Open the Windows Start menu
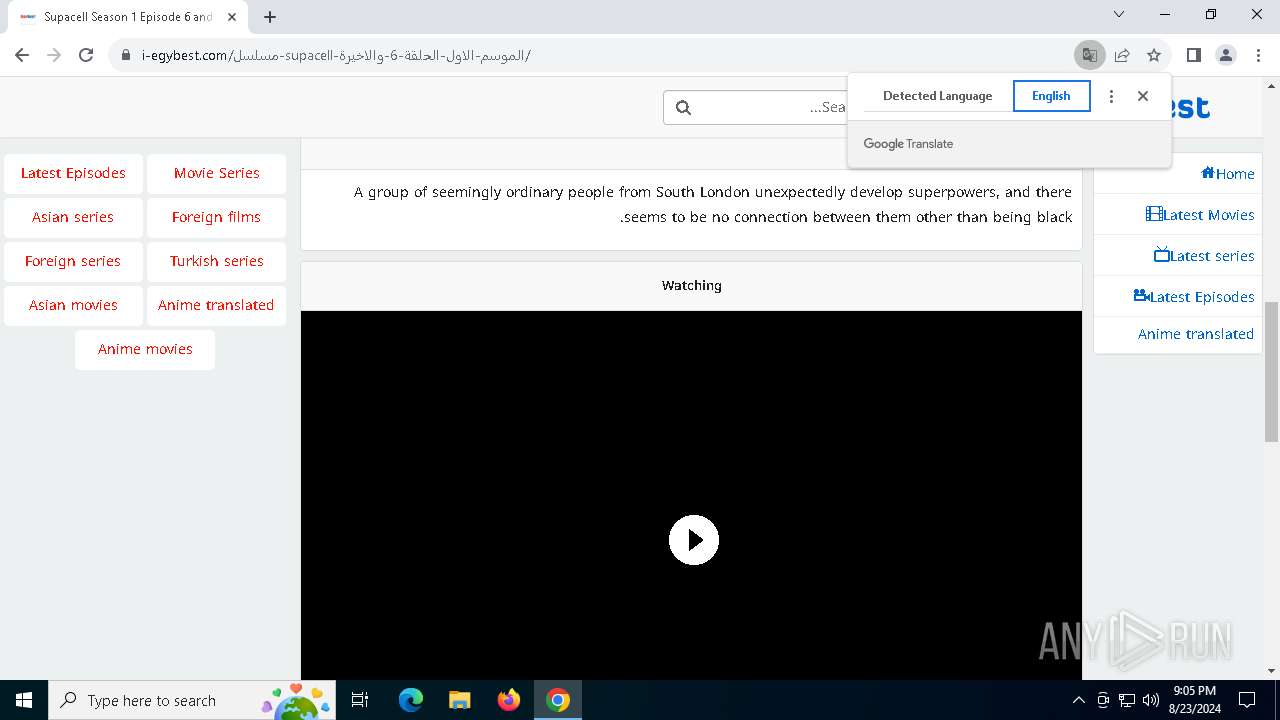The image size is (1280, 720). click(x=24, y=700)
